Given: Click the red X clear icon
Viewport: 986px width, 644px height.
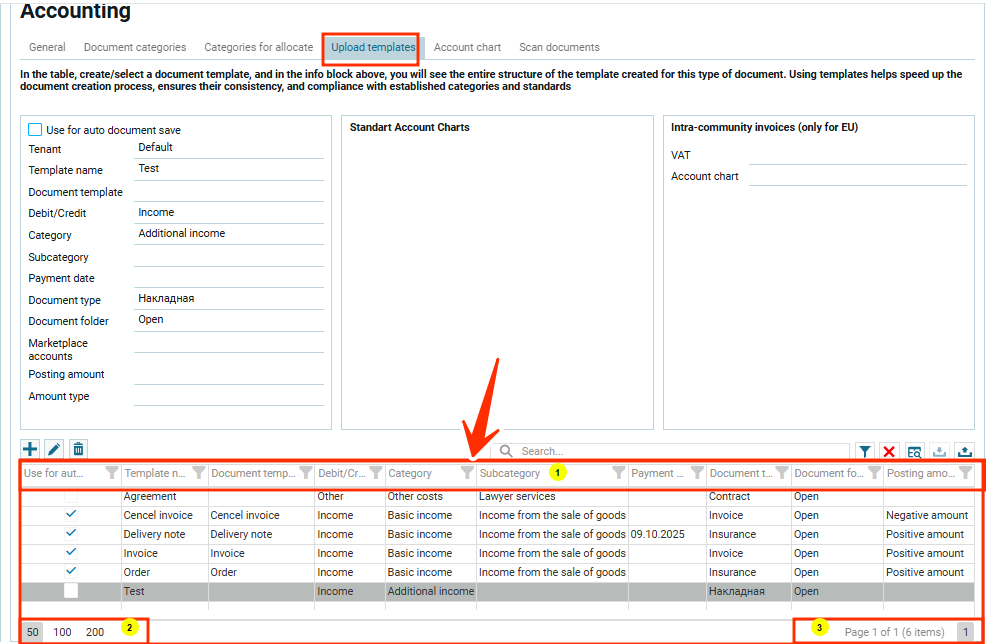Looking at the screenshot, I should tap(889, 452).
